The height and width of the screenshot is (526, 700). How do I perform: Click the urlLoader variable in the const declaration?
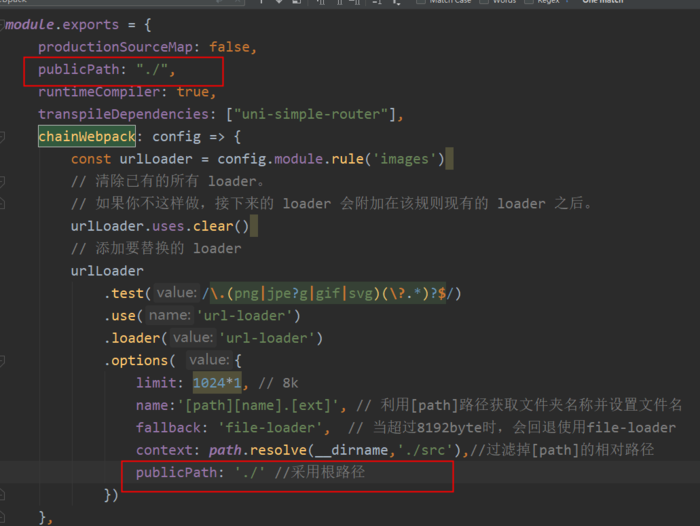156,159
